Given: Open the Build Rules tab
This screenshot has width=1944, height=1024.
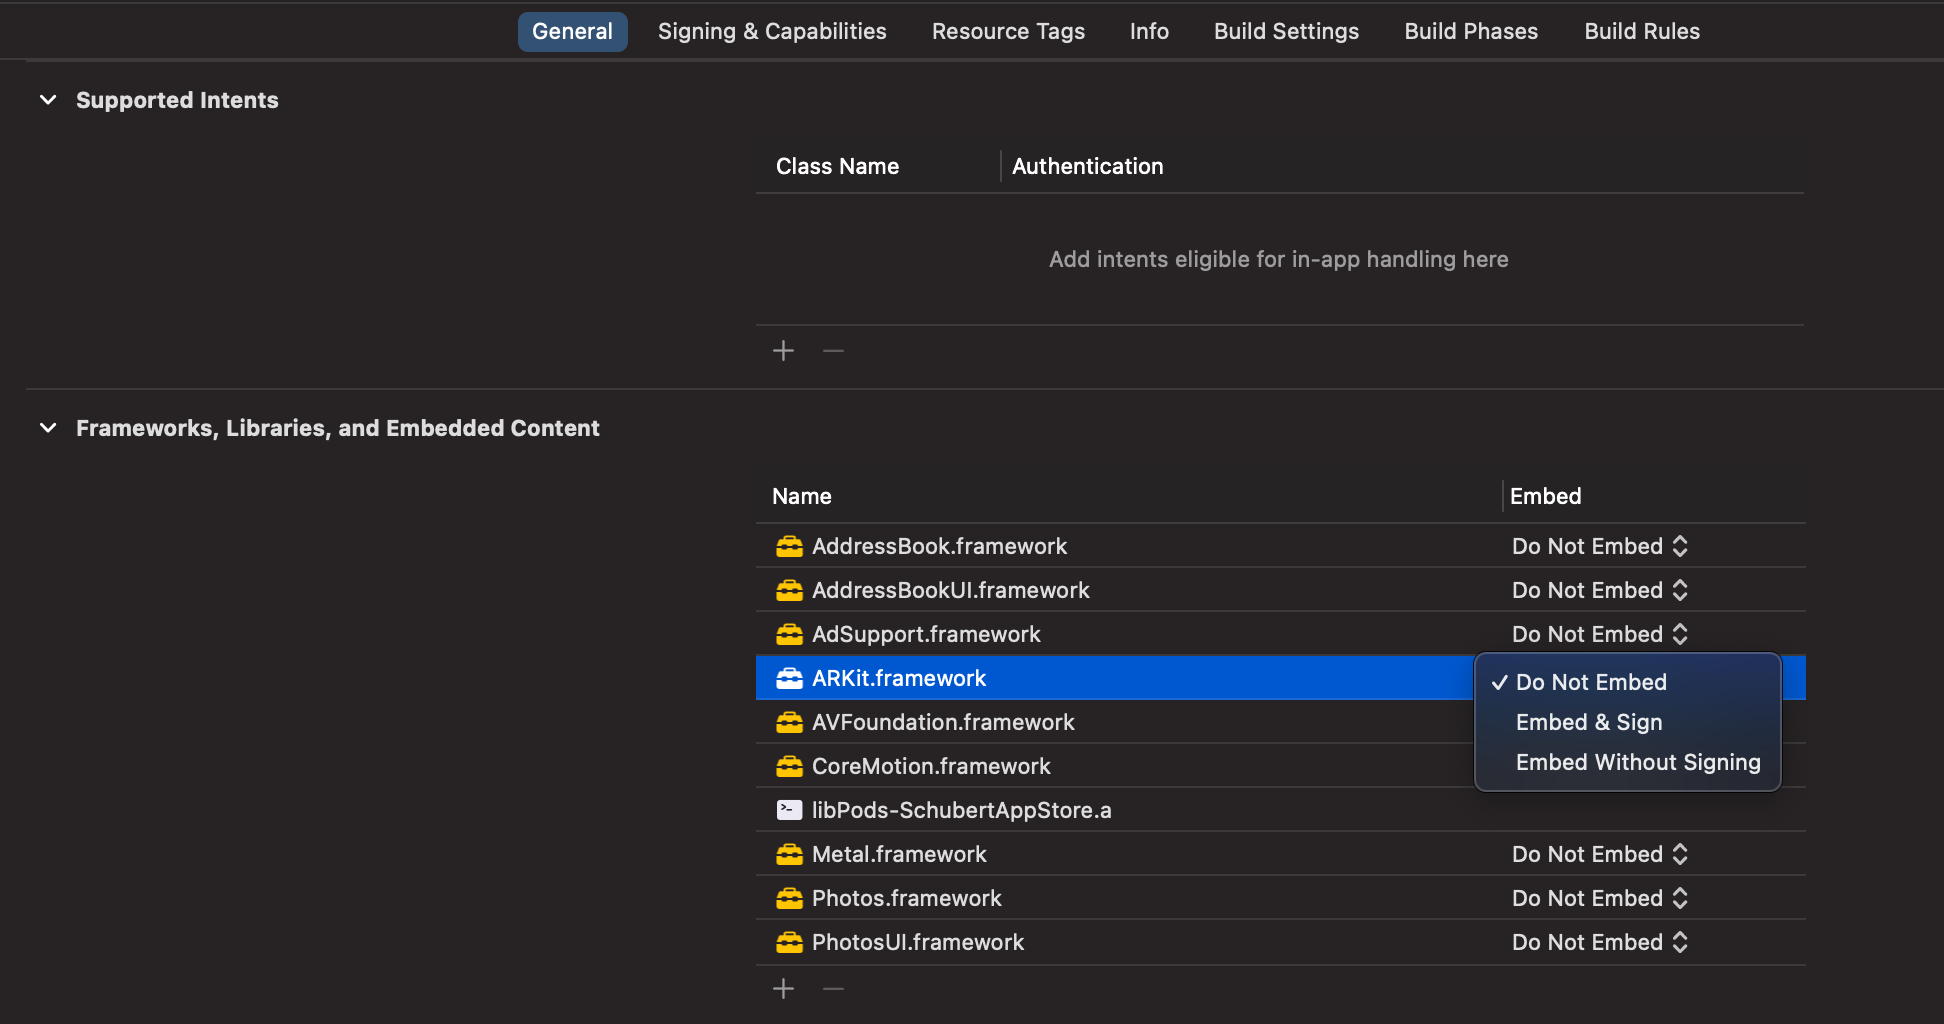Looking at the screenshot, I should tap(1642, 31).
